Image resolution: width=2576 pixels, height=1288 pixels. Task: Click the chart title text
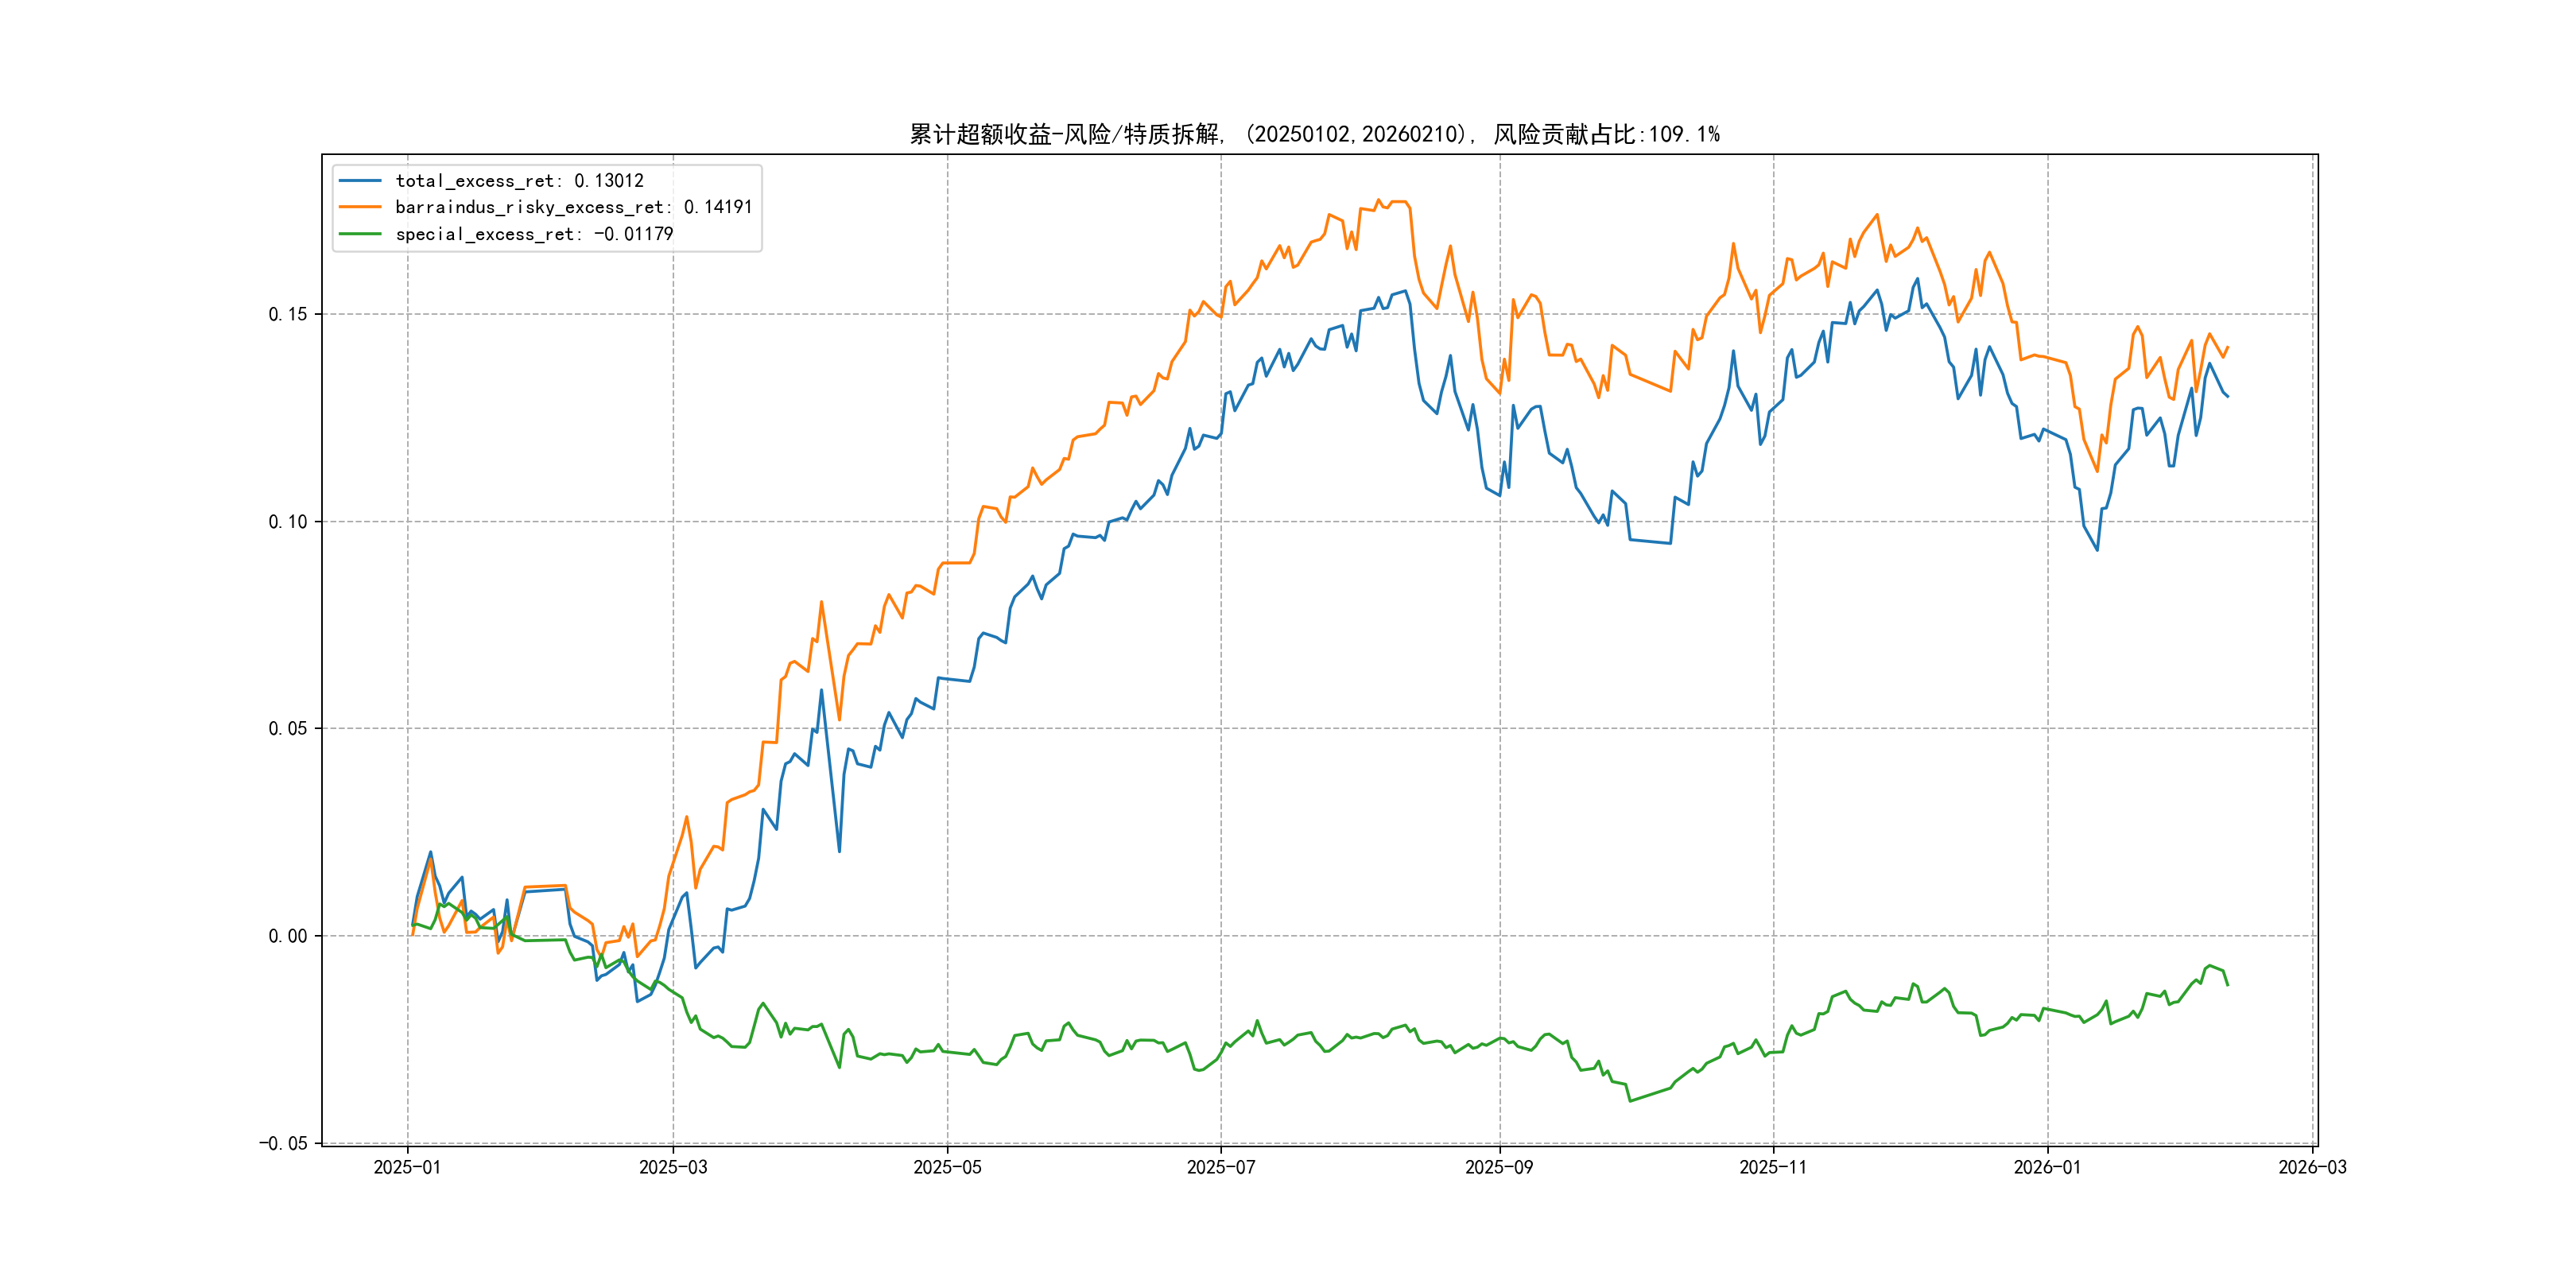pos(1314,134)
